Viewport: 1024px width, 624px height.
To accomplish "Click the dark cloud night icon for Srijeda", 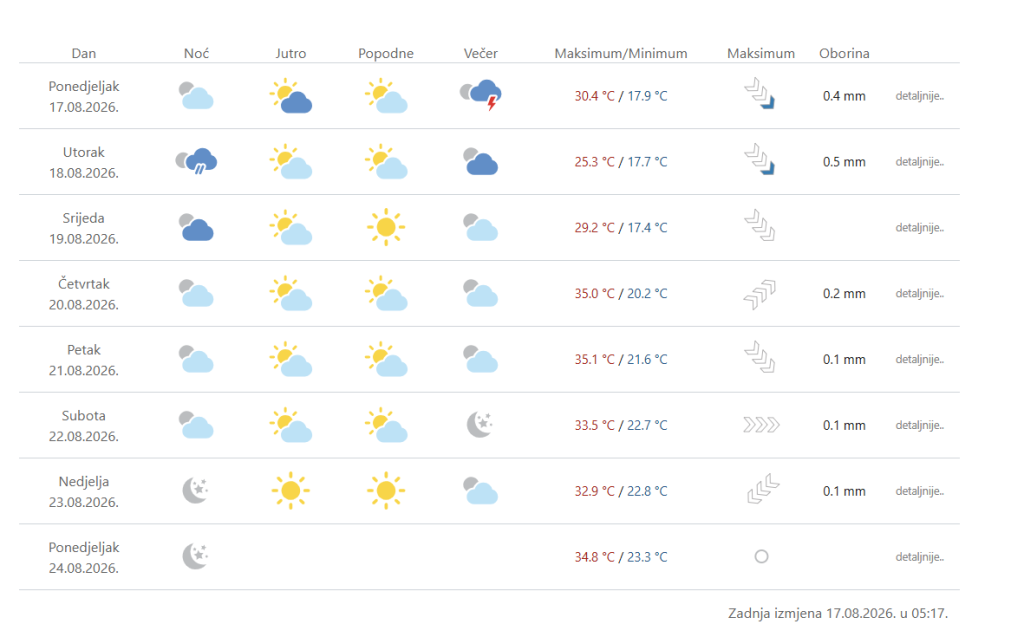I will [x=197, y=227].
